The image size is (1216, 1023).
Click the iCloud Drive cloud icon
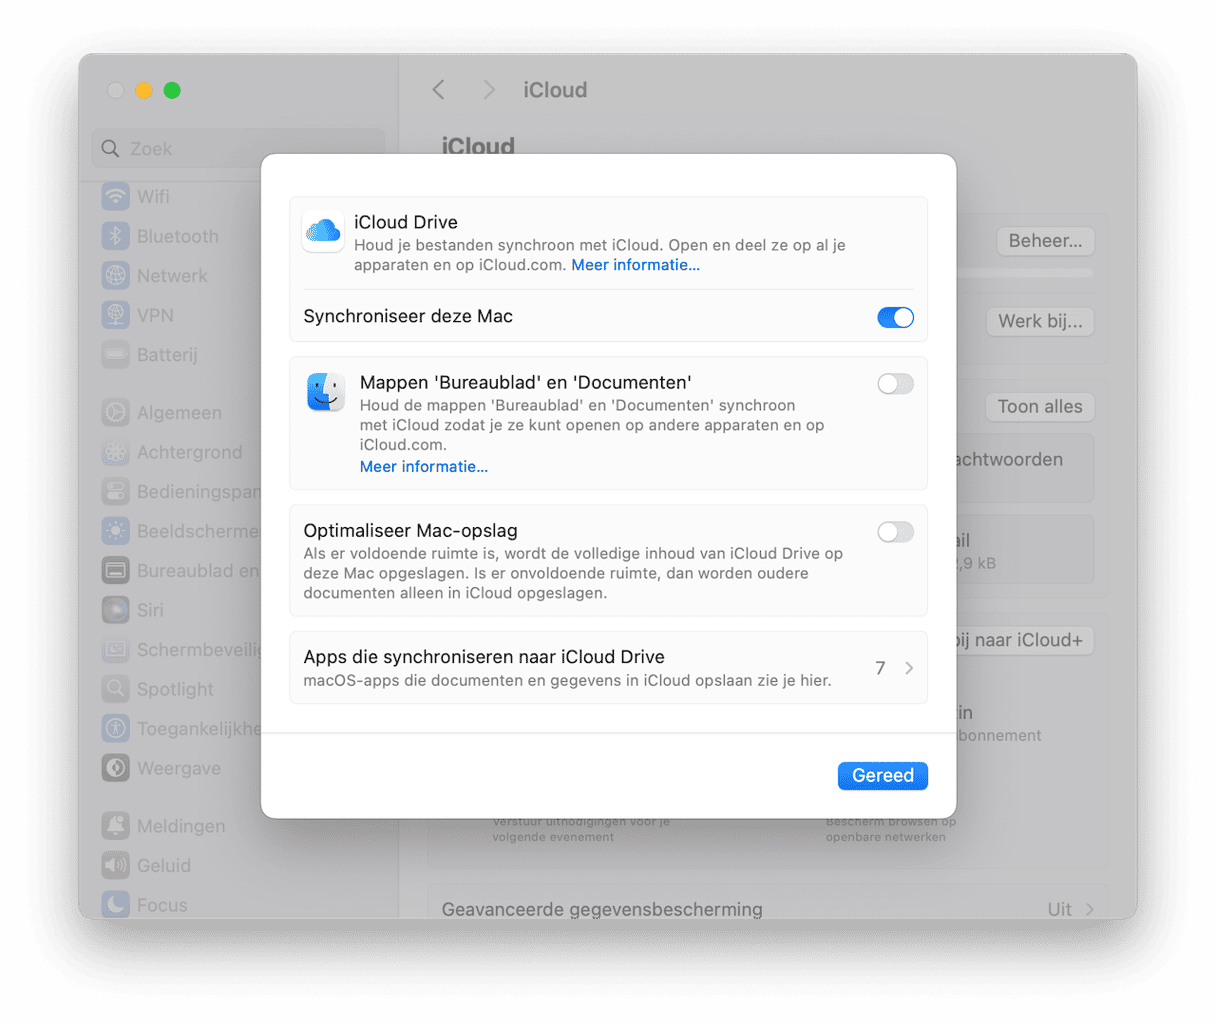(x=323, y=232)
